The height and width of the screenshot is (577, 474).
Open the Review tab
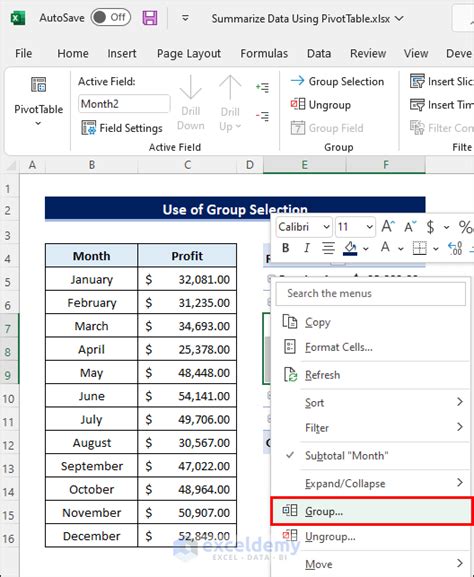(368, 53)
